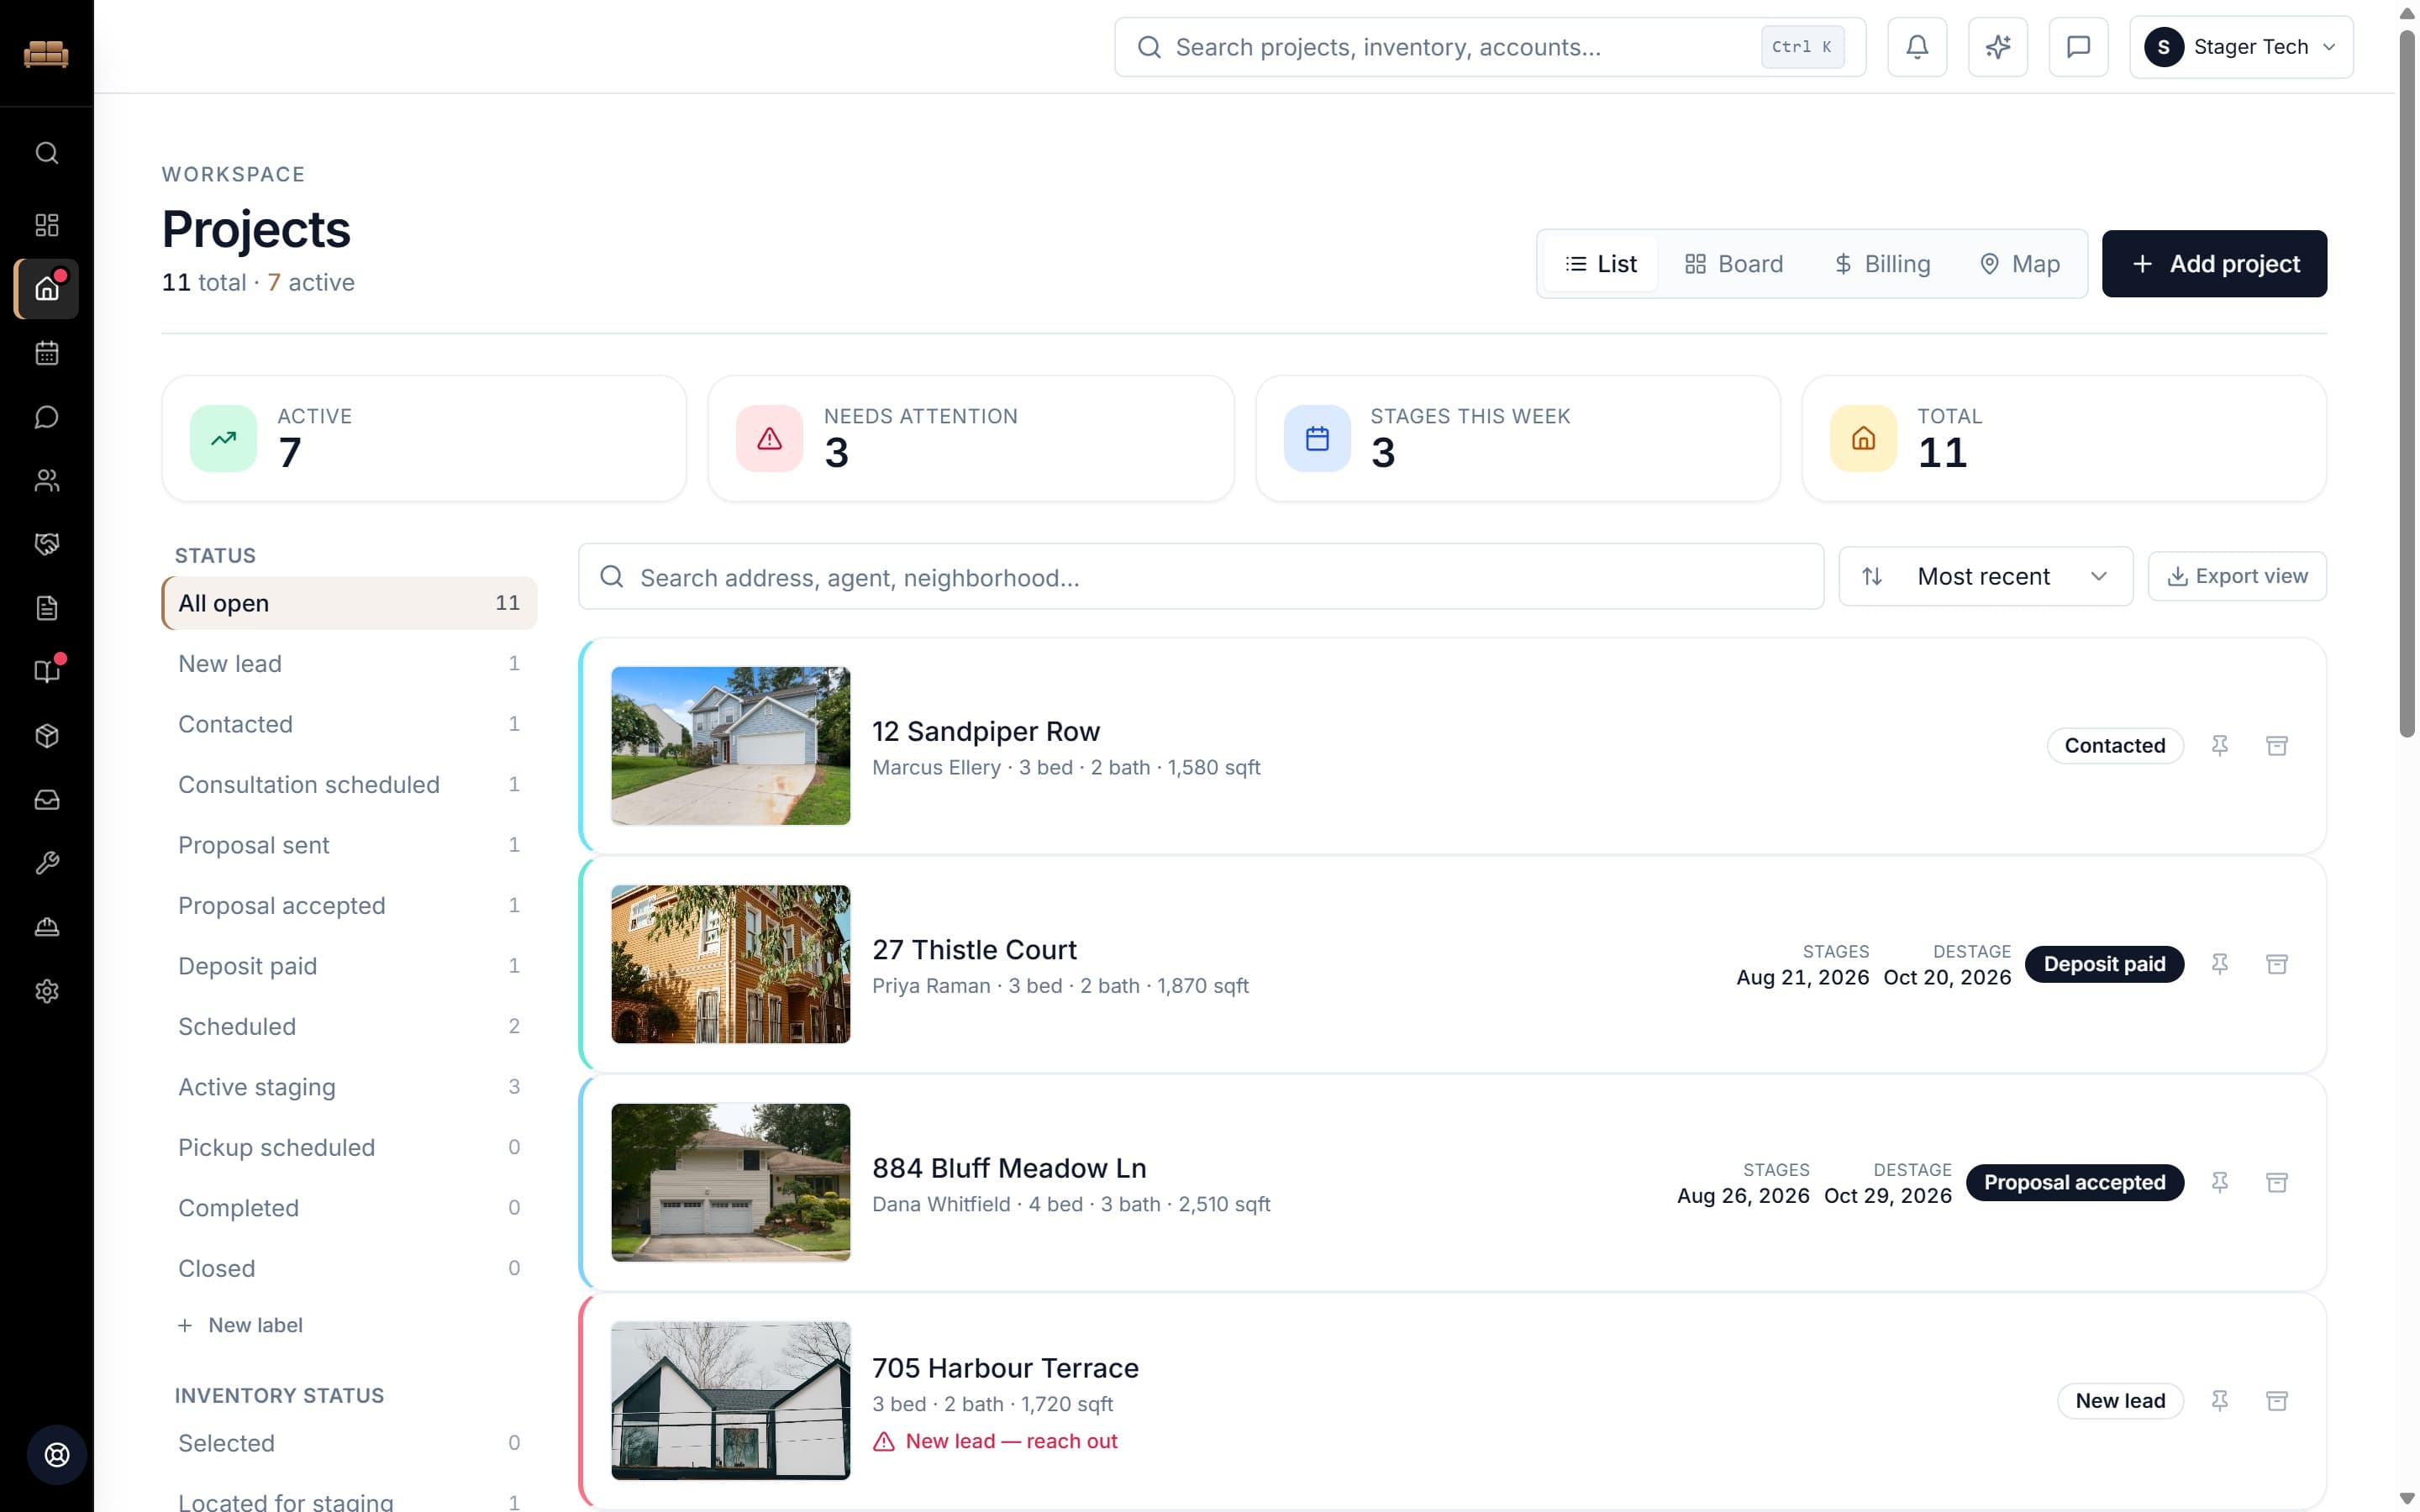
Task: Open the wrench tools icon in sidebar
Action: point(47,863)
